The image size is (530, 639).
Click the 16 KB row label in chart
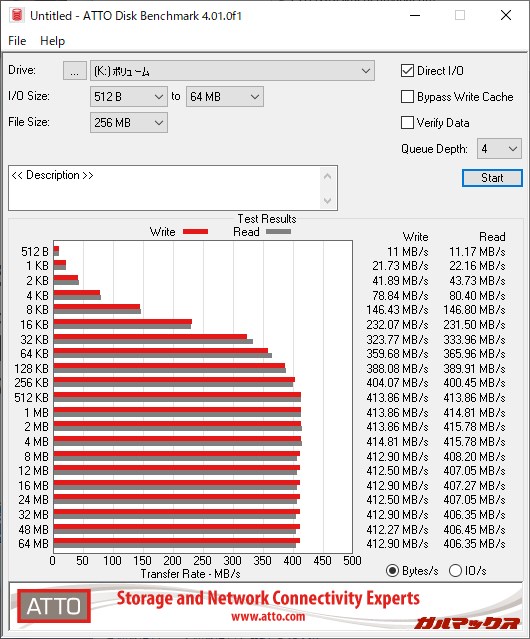pyautogui.click(x=34, y=325)
